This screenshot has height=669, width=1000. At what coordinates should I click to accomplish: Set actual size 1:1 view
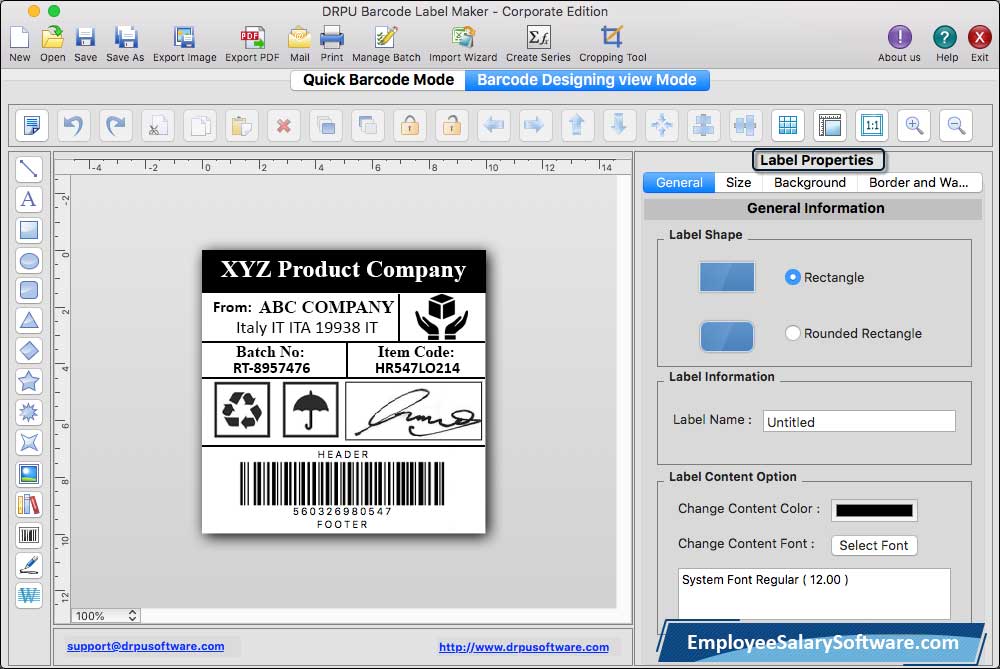872,125
